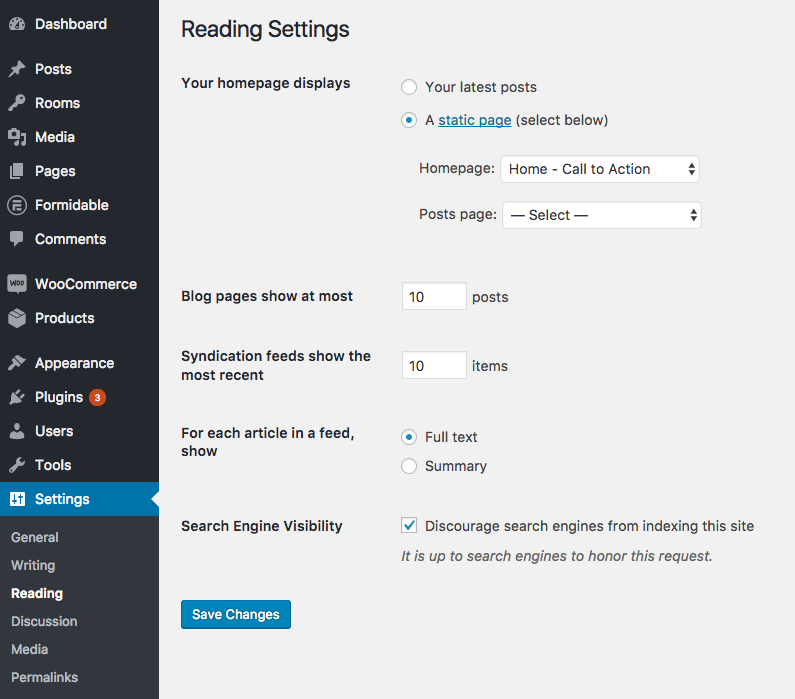Screen dimensions: 795x699
Task: Open Permalinks settings submenu item
Action: [x=45, y=678]
